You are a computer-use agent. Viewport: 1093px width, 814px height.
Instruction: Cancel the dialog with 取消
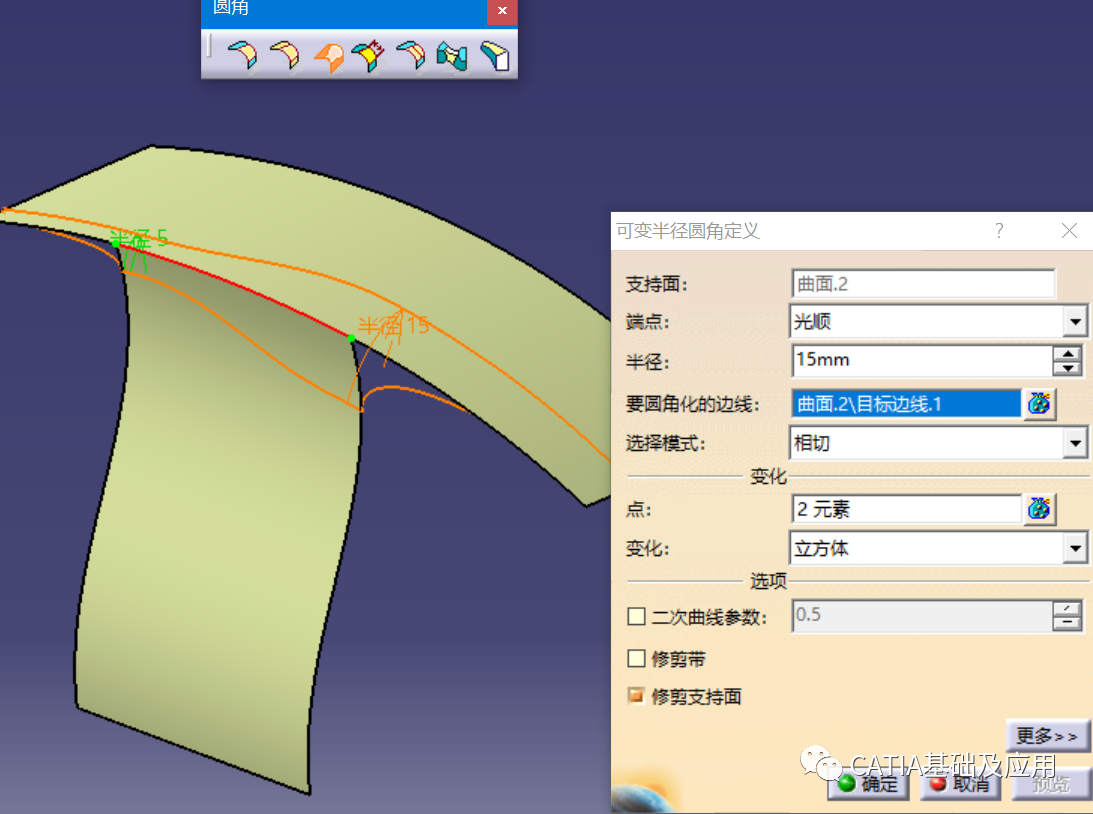pyautogui.click(x=961, y=784)
